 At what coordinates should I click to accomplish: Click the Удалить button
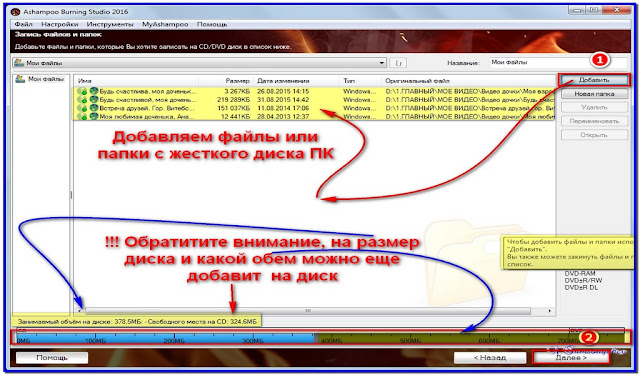pos(594,107)
